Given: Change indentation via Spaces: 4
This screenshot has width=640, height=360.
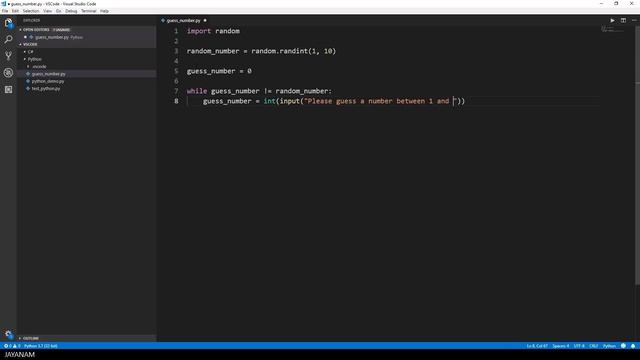Looking at the screenshot, I should 561,346.
